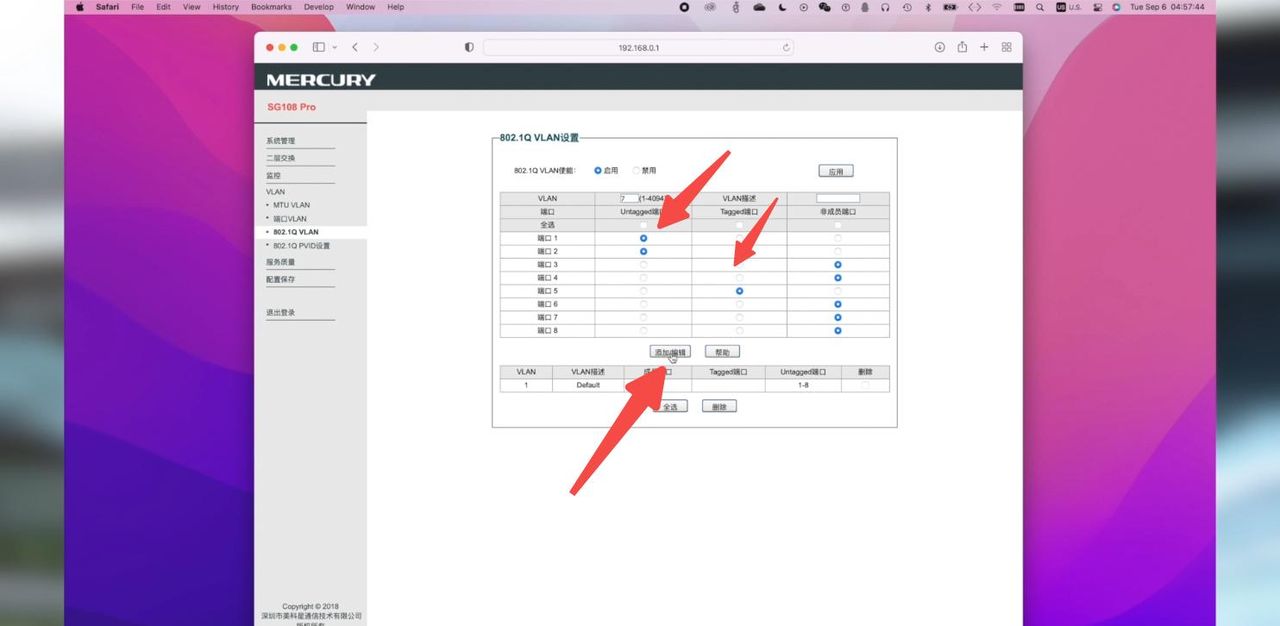Open sidebar options chevron in Safari toolbar
This screenshot has height=626, width=1280.
coord(334,47)
